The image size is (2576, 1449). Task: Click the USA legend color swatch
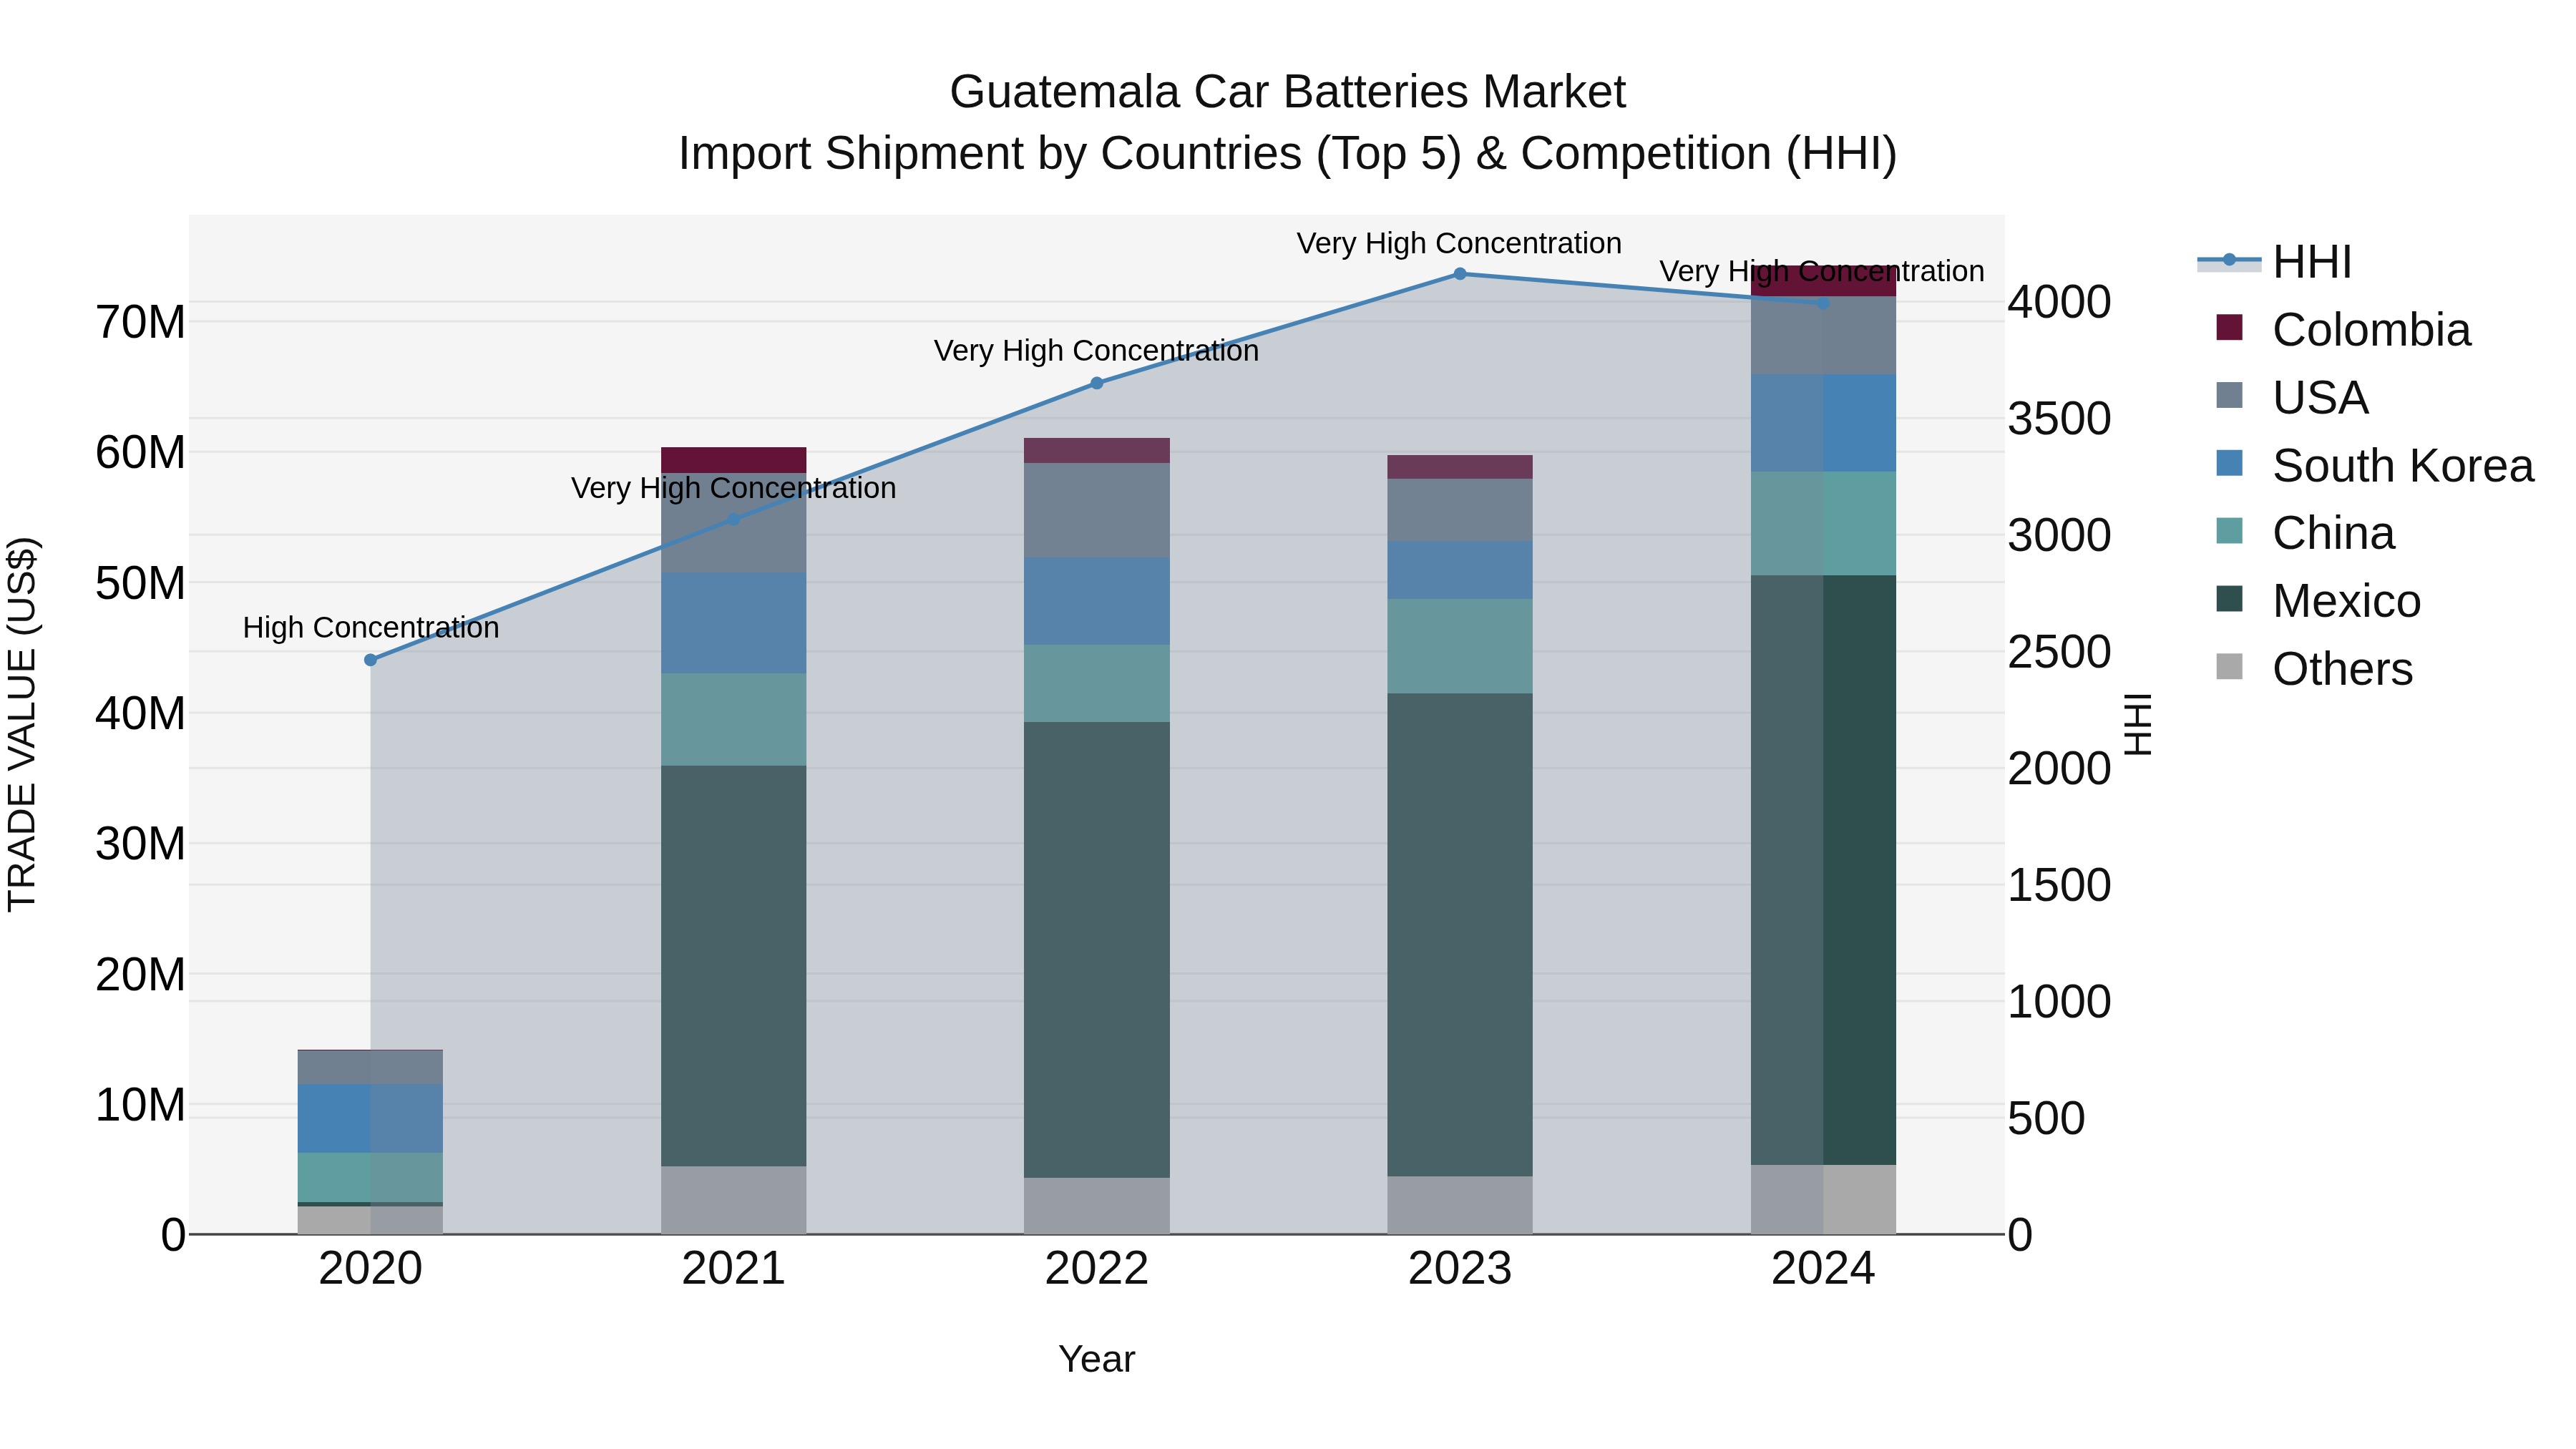[x=2229, y=395]
